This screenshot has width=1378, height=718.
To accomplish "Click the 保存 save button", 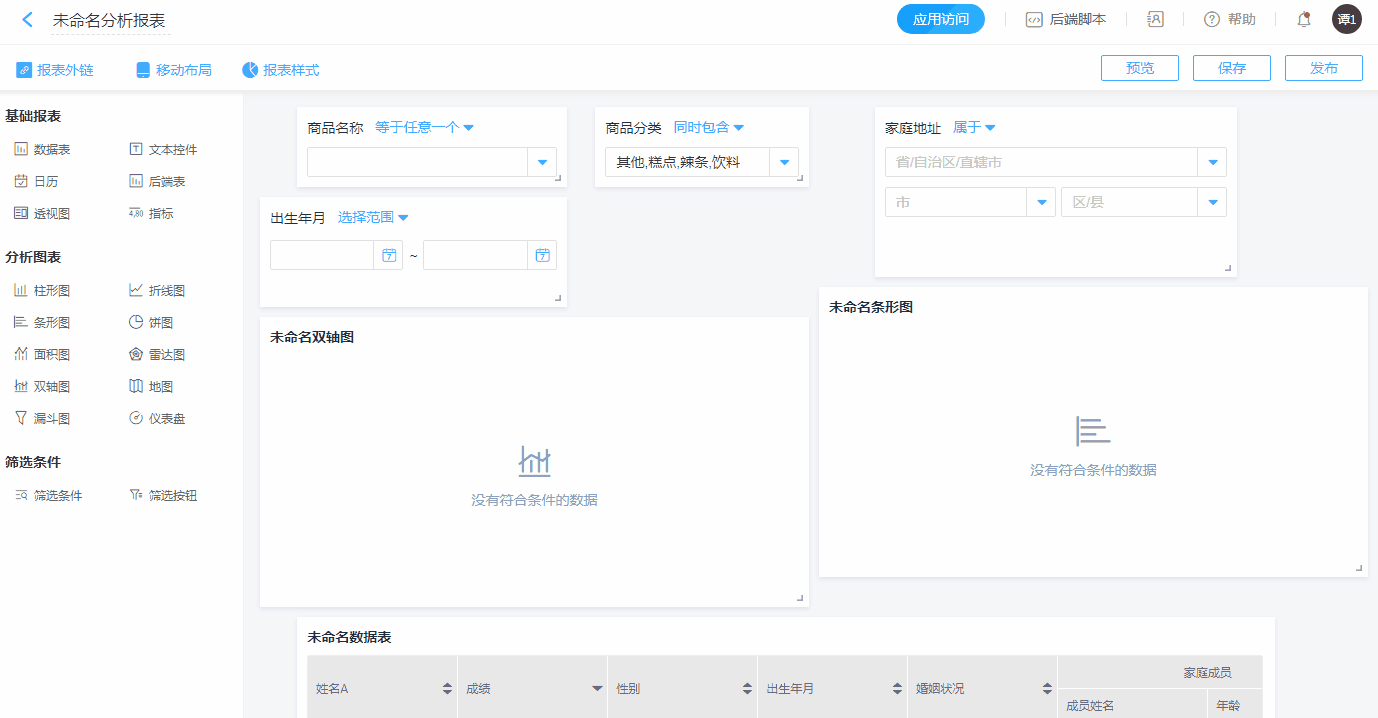I will [1231, 68].
